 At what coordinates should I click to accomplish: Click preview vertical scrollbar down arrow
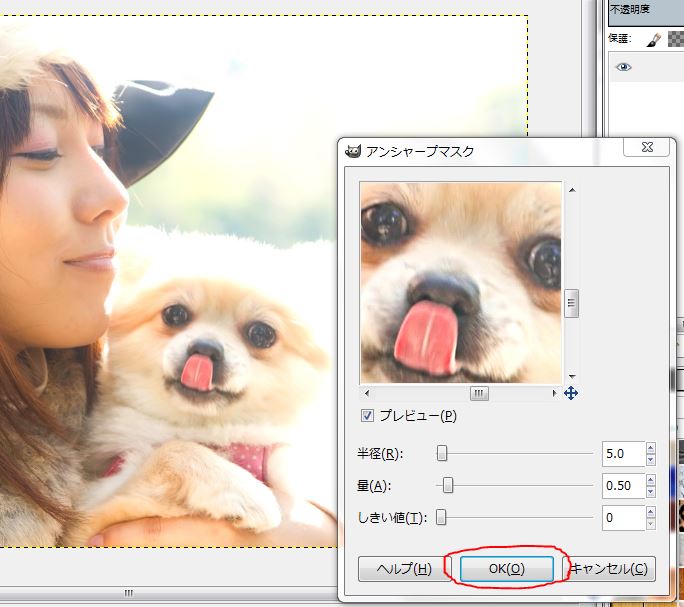[x=572, y=376]
